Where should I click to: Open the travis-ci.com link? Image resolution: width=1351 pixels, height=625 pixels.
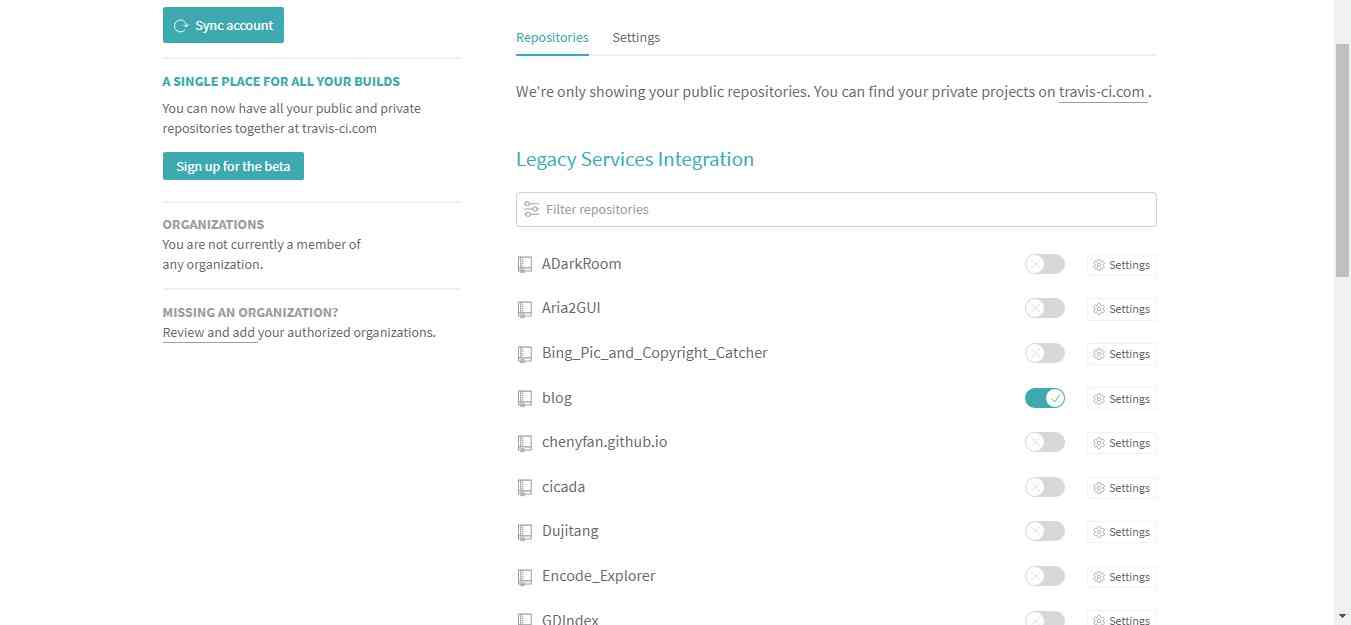coord(1101,92)
